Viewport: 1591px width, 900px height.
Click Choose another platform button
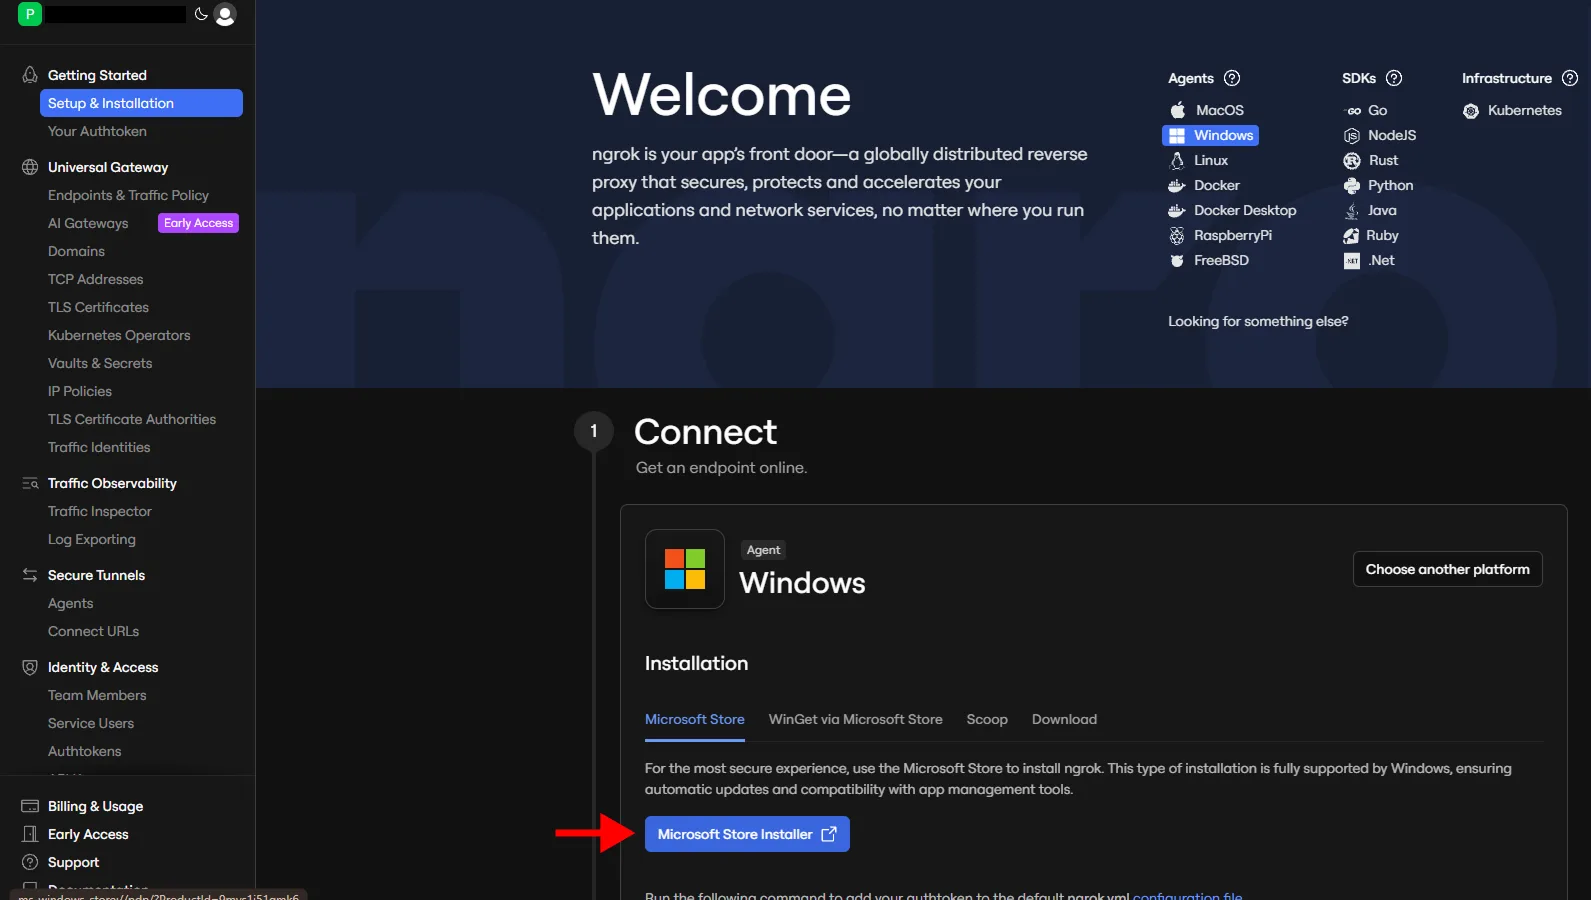tap(1447, 569)
